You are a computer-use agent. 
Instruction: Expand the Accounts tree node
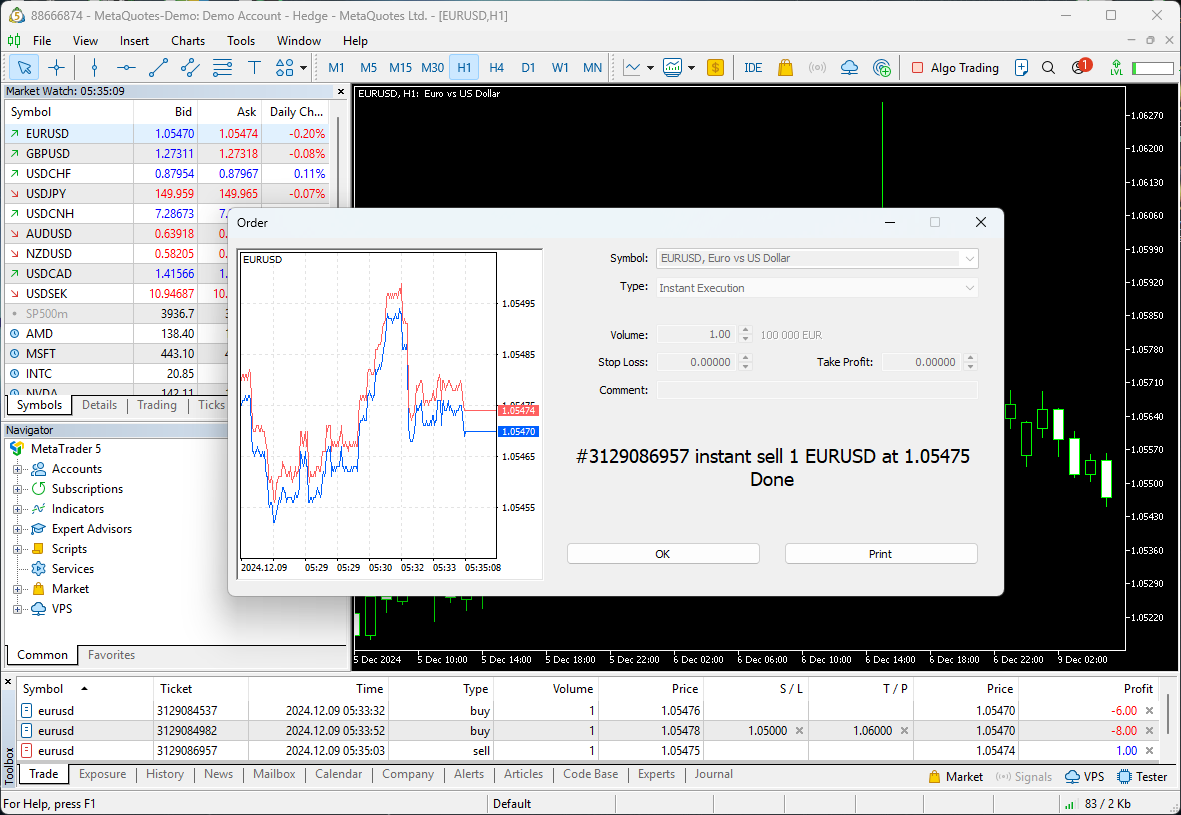tap(17, 469)
